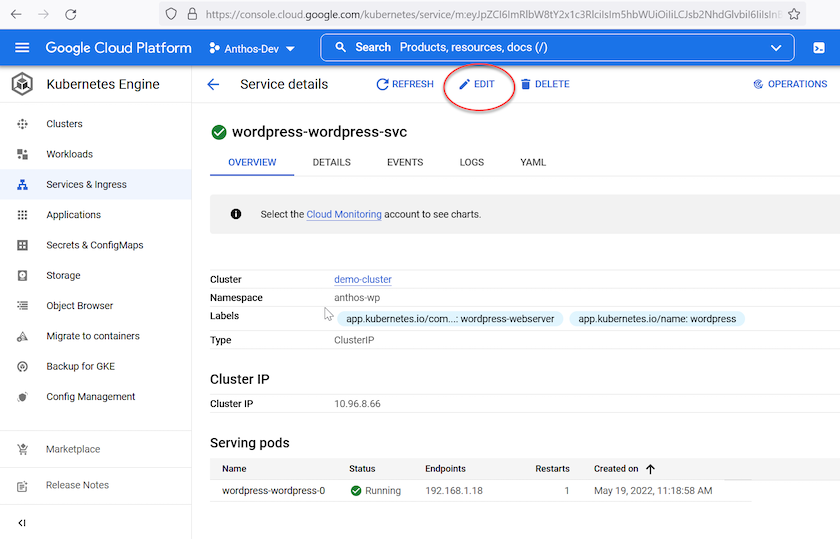Open the LOGS tab
840x539 pixels.
point(471,162)
